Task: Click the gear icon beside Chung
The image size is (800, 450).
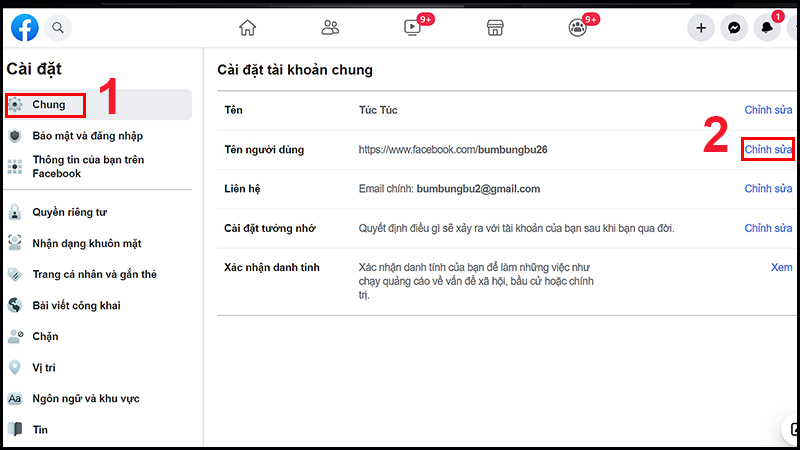Action: pyautogui.click(x=15, y=105)
